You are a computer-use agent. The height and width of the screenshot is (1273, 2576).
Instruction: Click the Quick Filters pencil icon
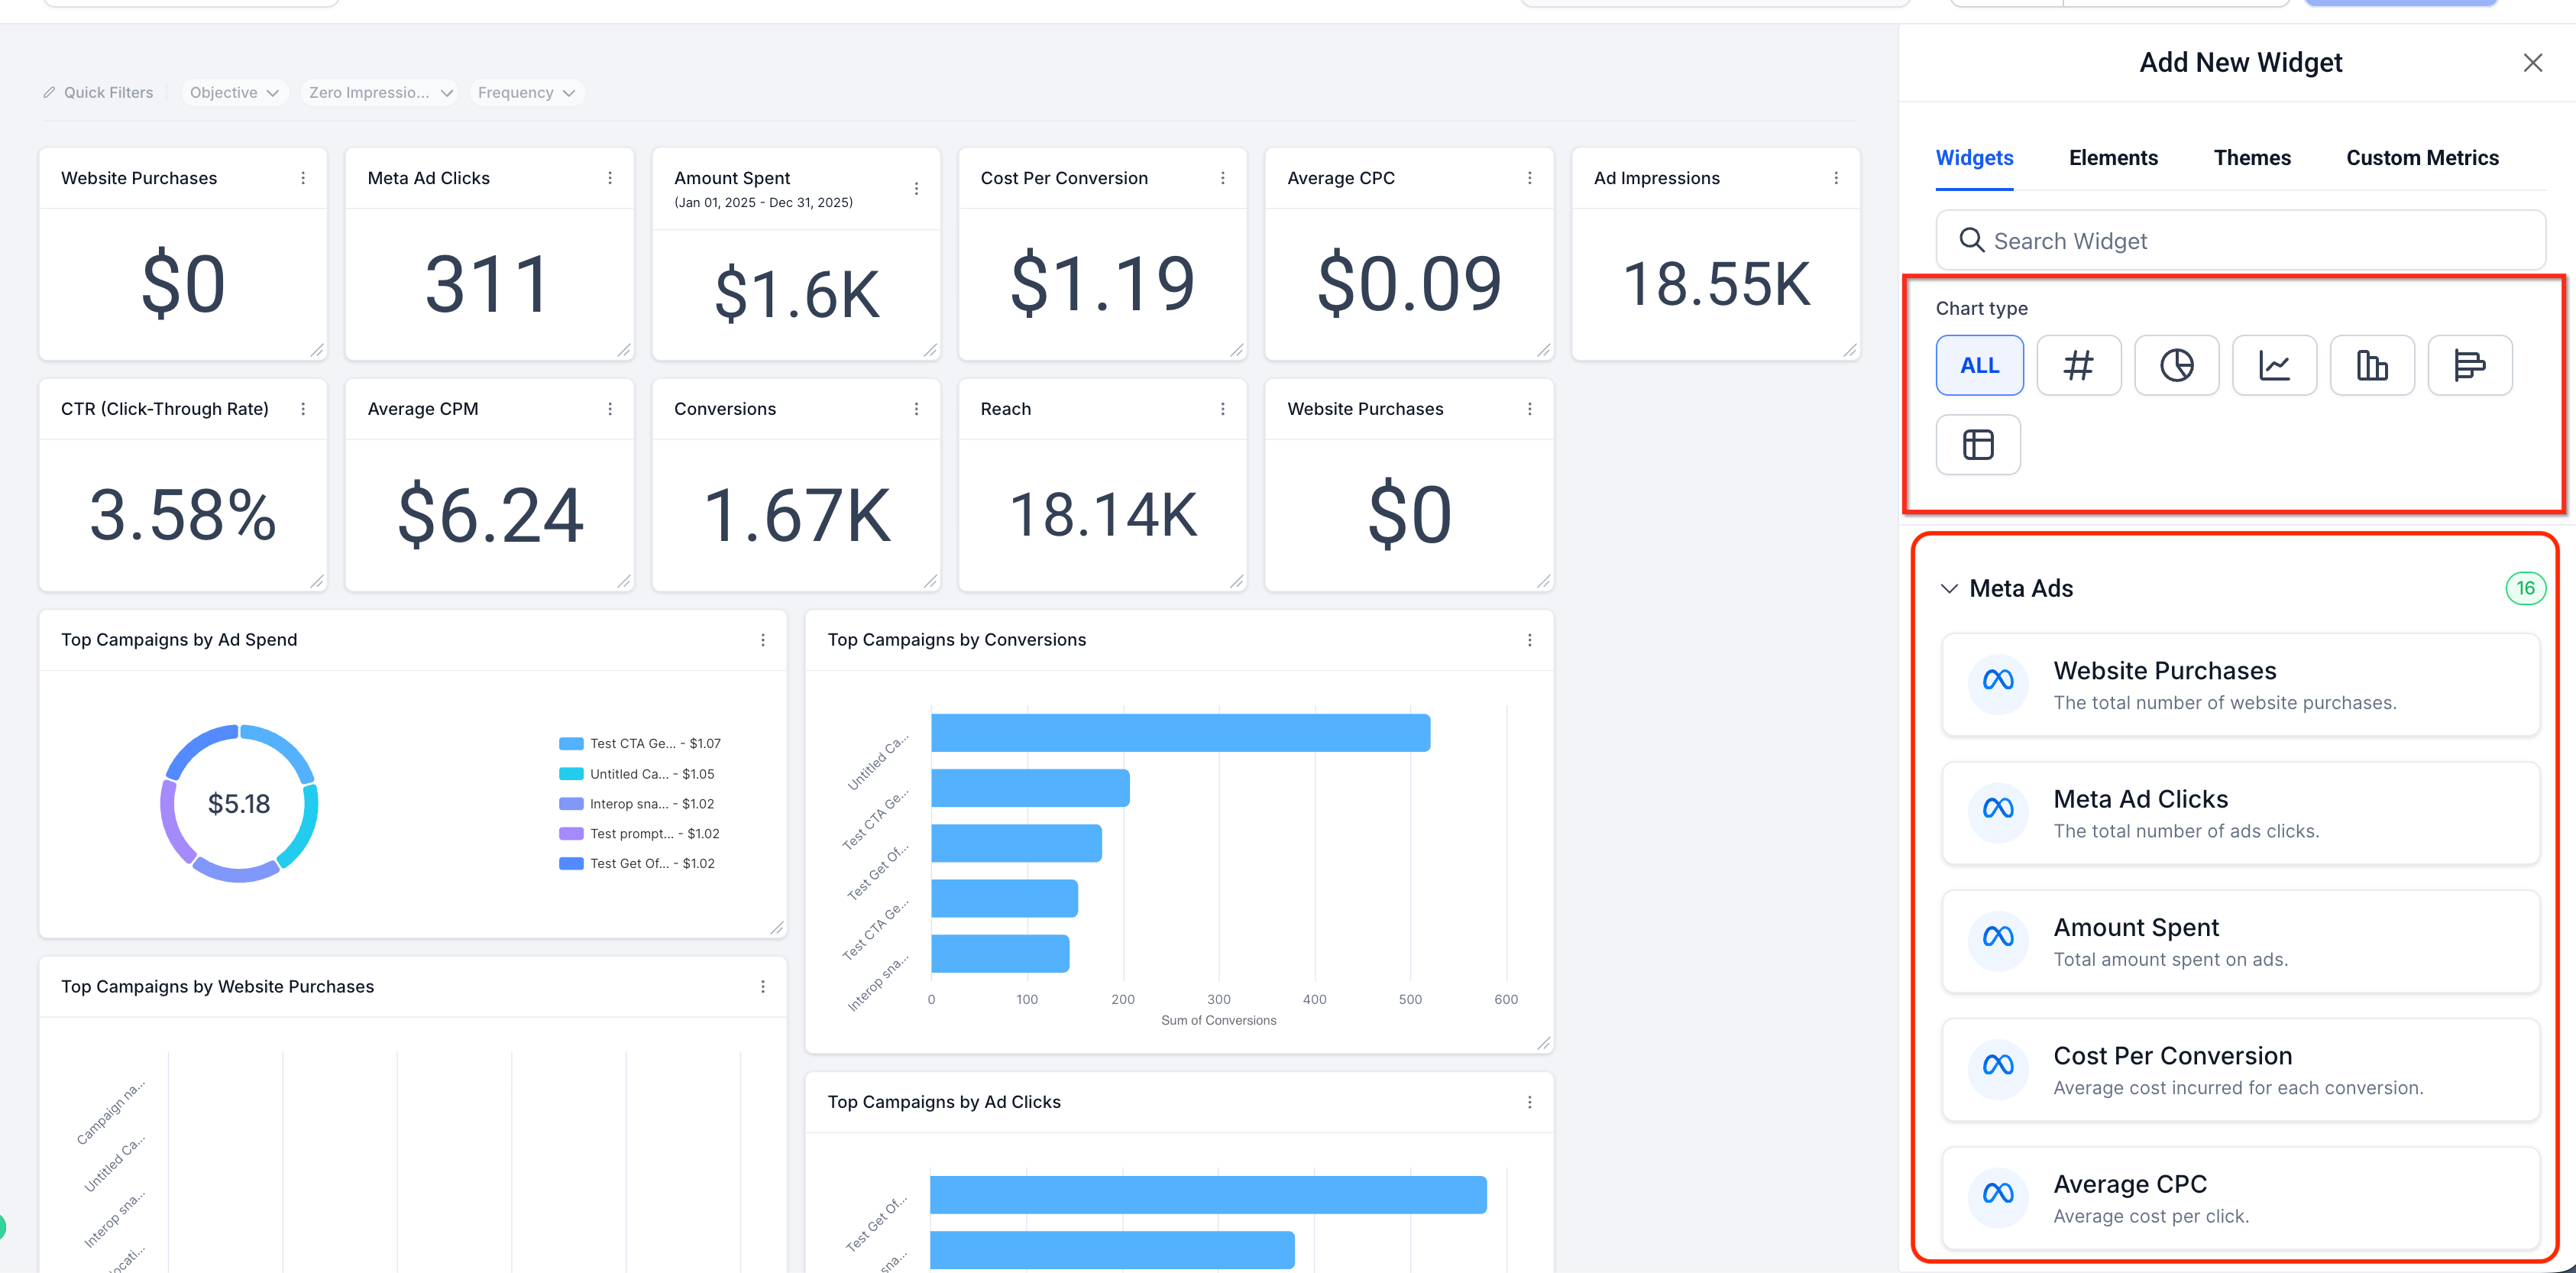point(49,92)
